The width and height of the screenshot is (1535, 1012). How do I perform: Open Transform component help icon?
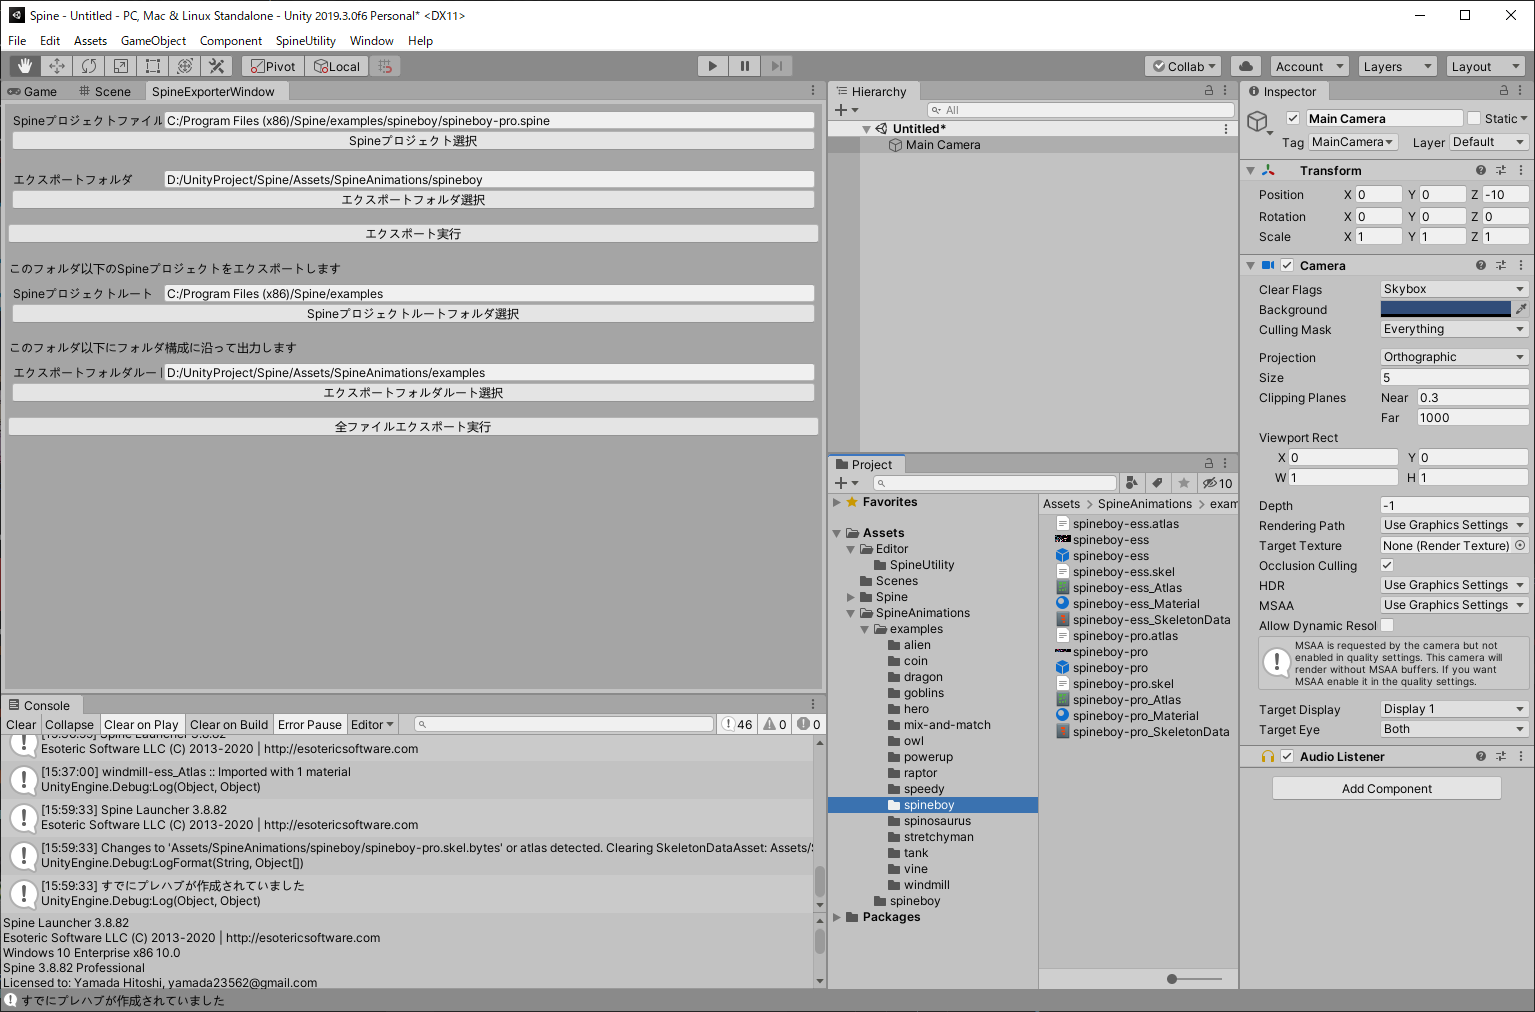pyautogui.click(x=1481, y=170)
